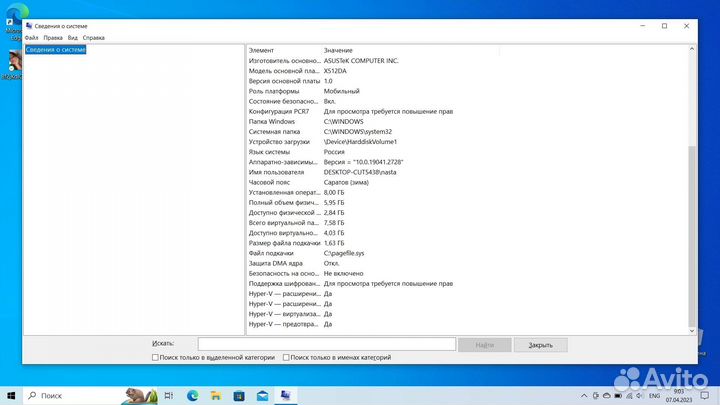Open File Explorer from the taskbar

click(x=215, y=395)
